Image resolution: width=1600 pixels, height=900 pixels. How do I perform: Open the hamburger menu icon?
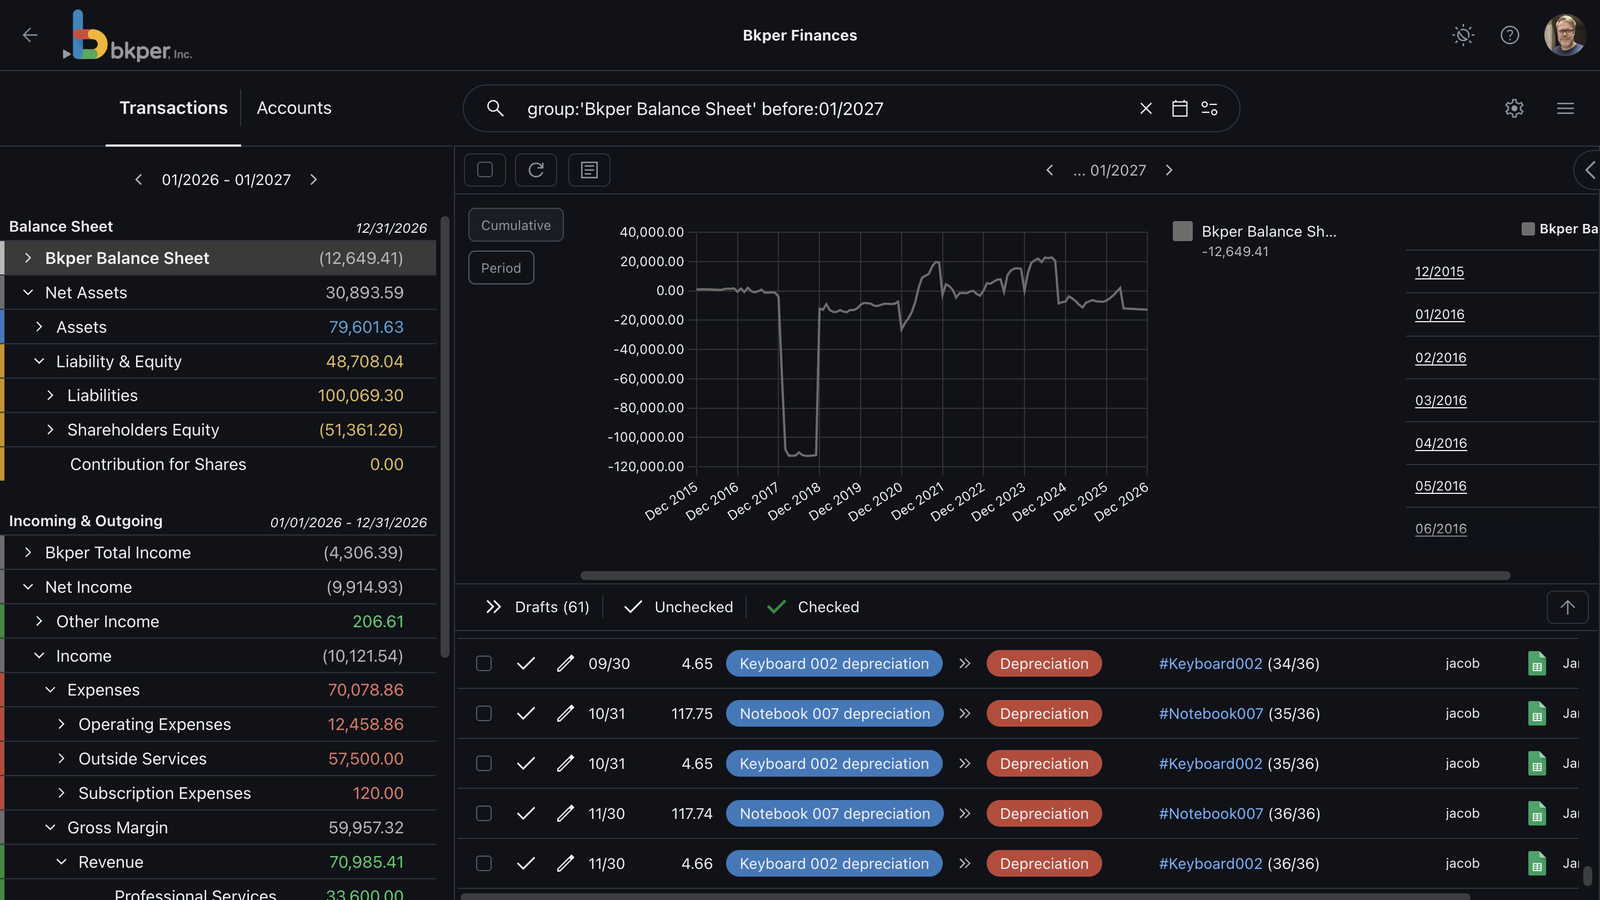pos(1566,108)
